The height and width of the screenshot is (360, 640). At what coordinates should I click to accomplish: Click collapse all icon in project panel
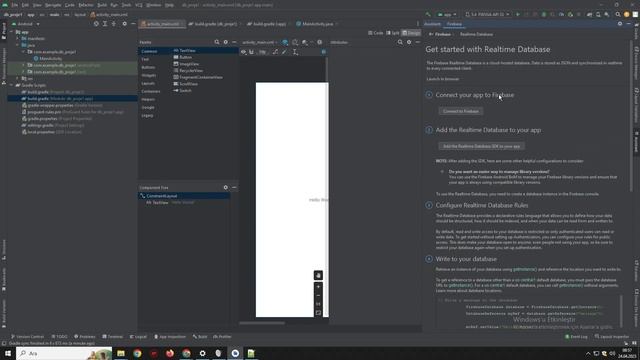click(x=114, y=24)
